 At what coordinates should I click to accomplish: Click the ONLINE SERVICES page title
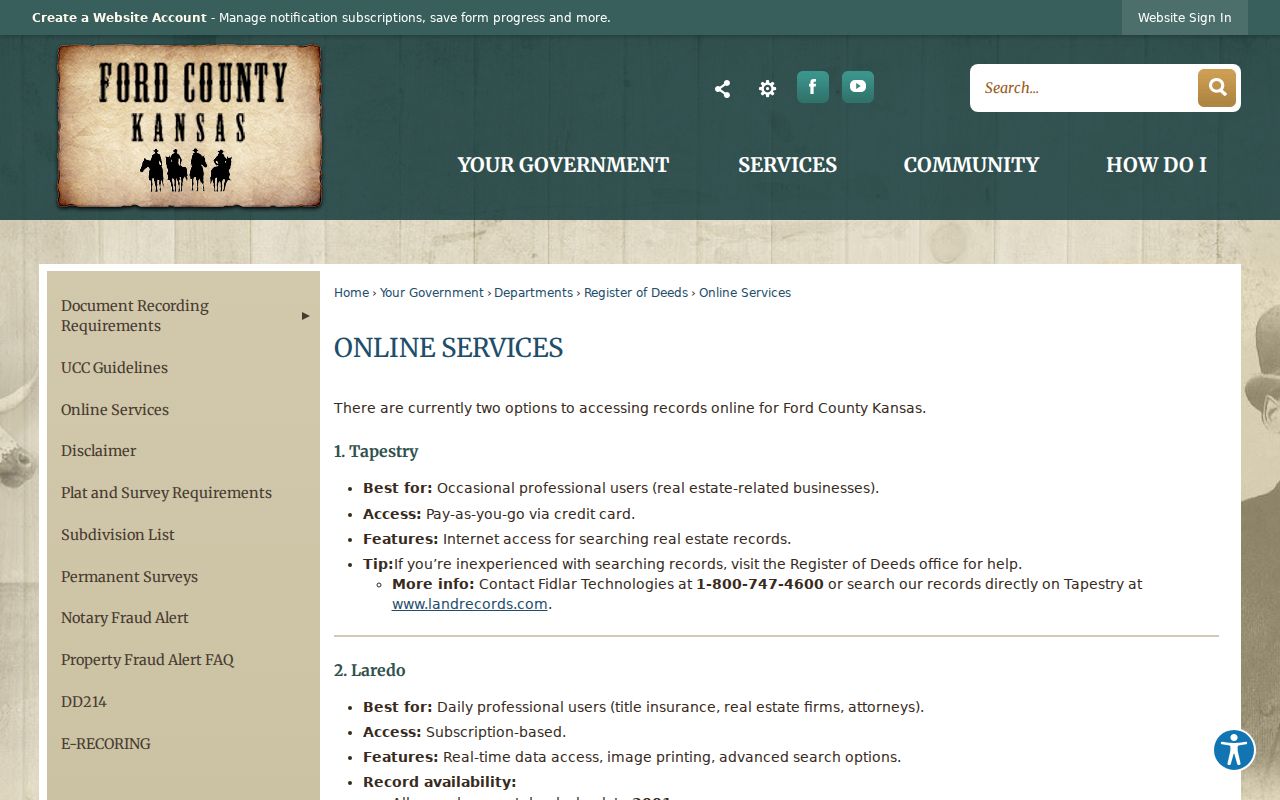point(448,348)
